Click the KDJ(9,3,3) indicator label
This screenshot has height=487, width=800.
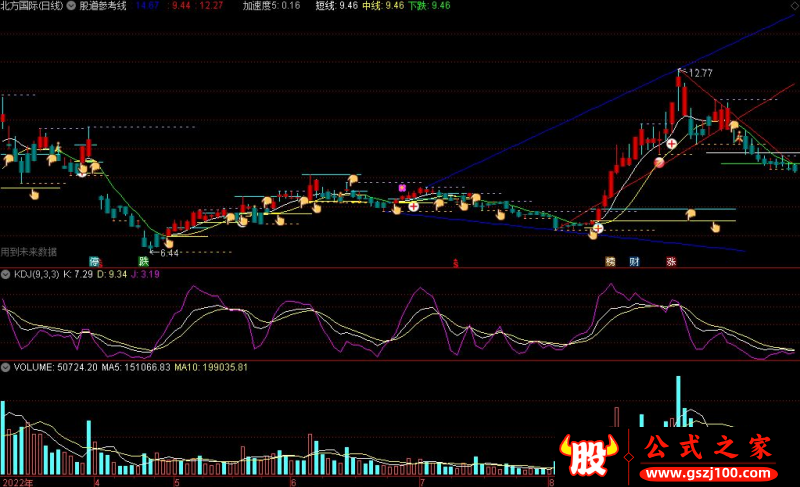coord(36,274)
